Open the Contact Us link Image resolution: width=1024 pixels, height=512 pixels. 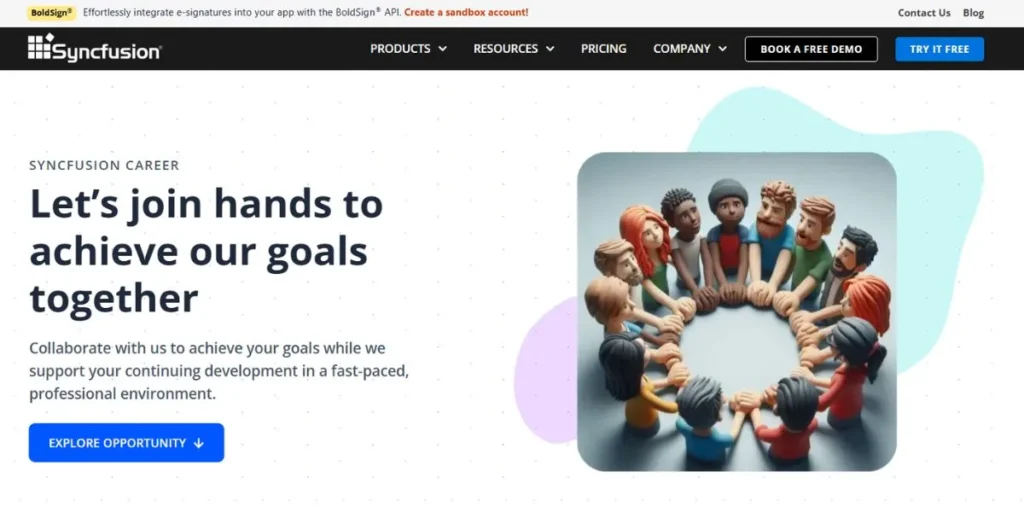pyautogui.click(x=924, y=13)
